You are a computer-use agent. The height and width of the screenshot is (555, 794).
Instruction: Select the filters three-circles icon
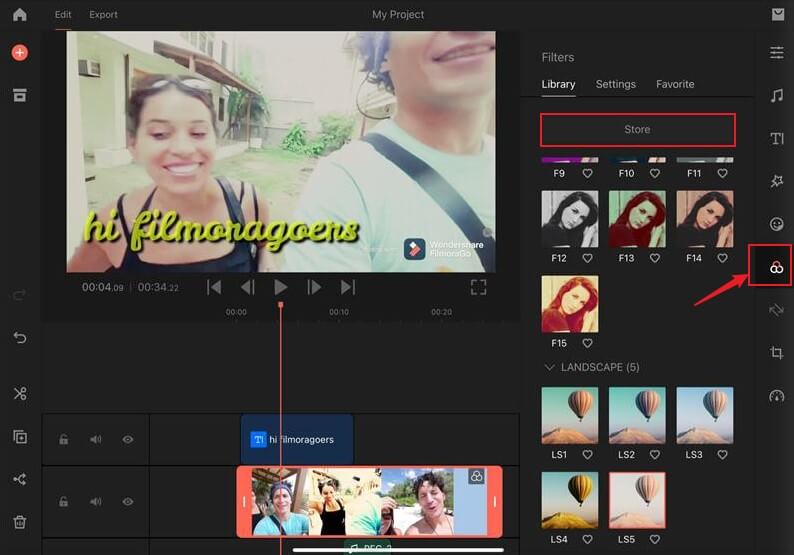click(x=776, y=267)
